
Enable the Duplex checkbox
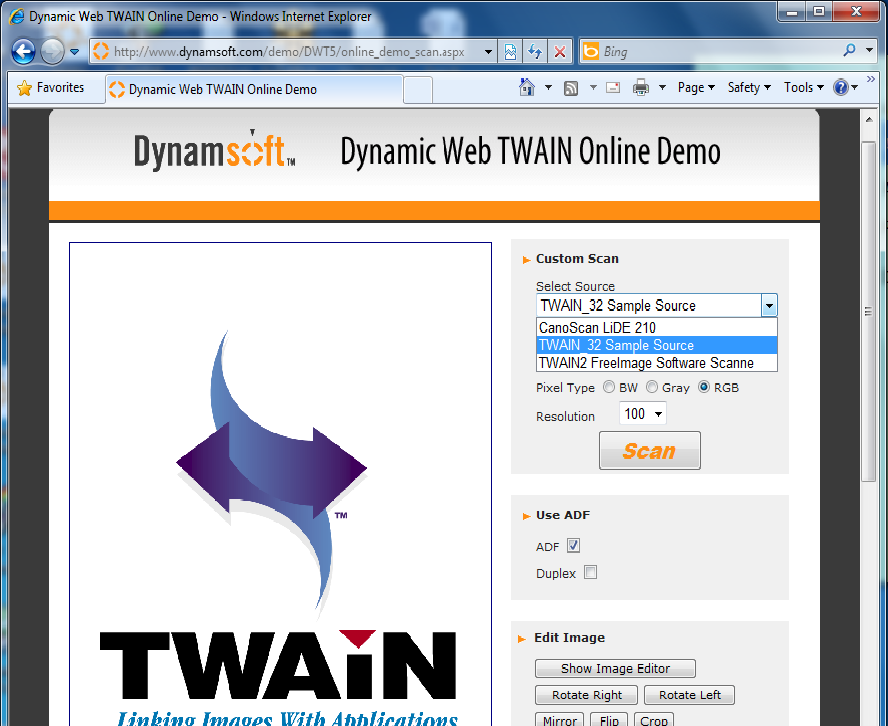[590, 572]
